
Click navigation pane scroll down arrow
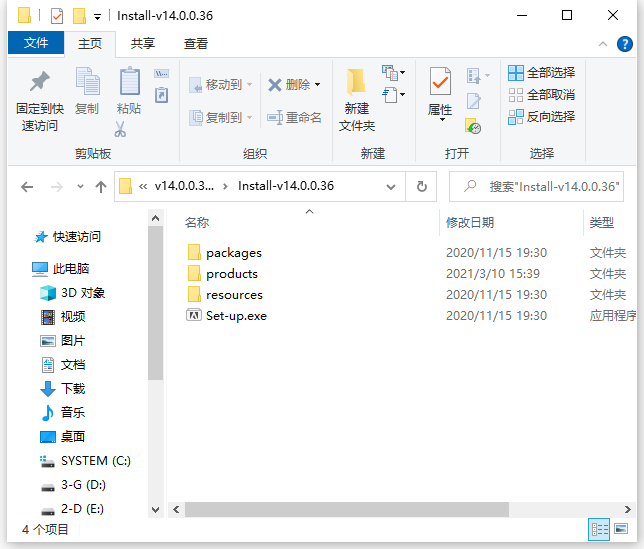click(155, 510)
